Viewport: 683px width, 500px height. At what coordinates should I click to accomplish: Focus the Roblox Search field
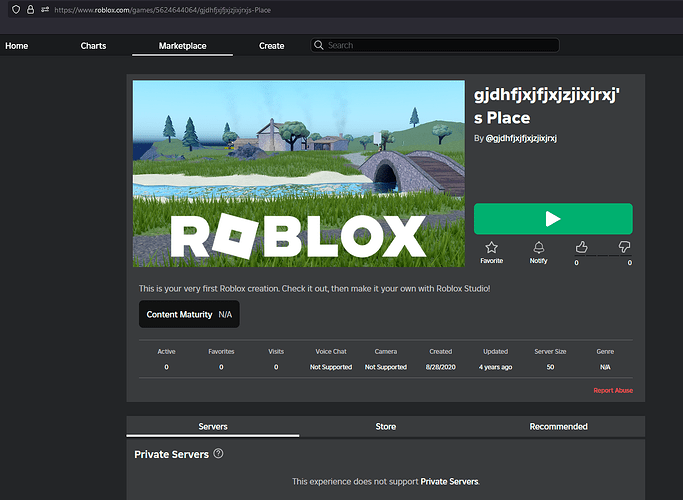[435, 45]
